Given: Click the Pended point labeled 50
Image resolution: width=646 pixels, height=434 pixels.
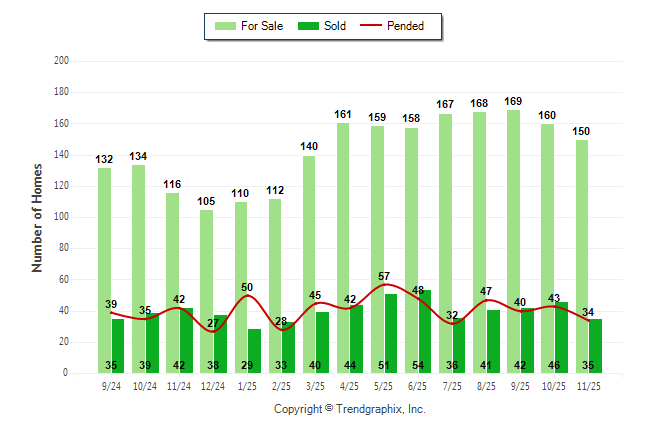Looking at the screenshot, I should coord(247,296).
